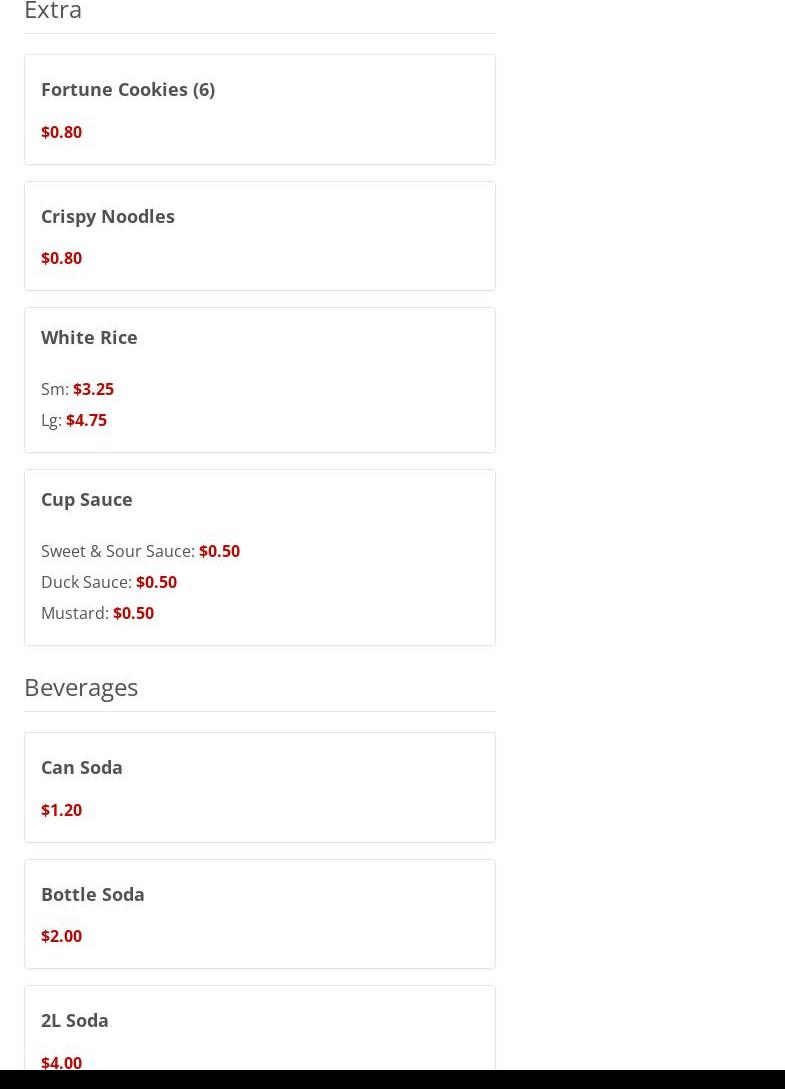The height and width of the screenshot is (1089, 785).
Task: Click the Beverages section heading
Action: pyautogui.click(x=81, y=687)
